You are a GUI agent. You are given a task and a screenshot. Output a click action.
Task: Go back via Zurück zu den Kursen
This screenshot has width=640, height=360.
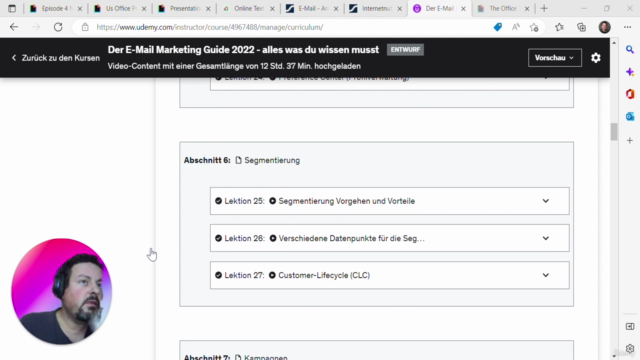coord(56,58)
